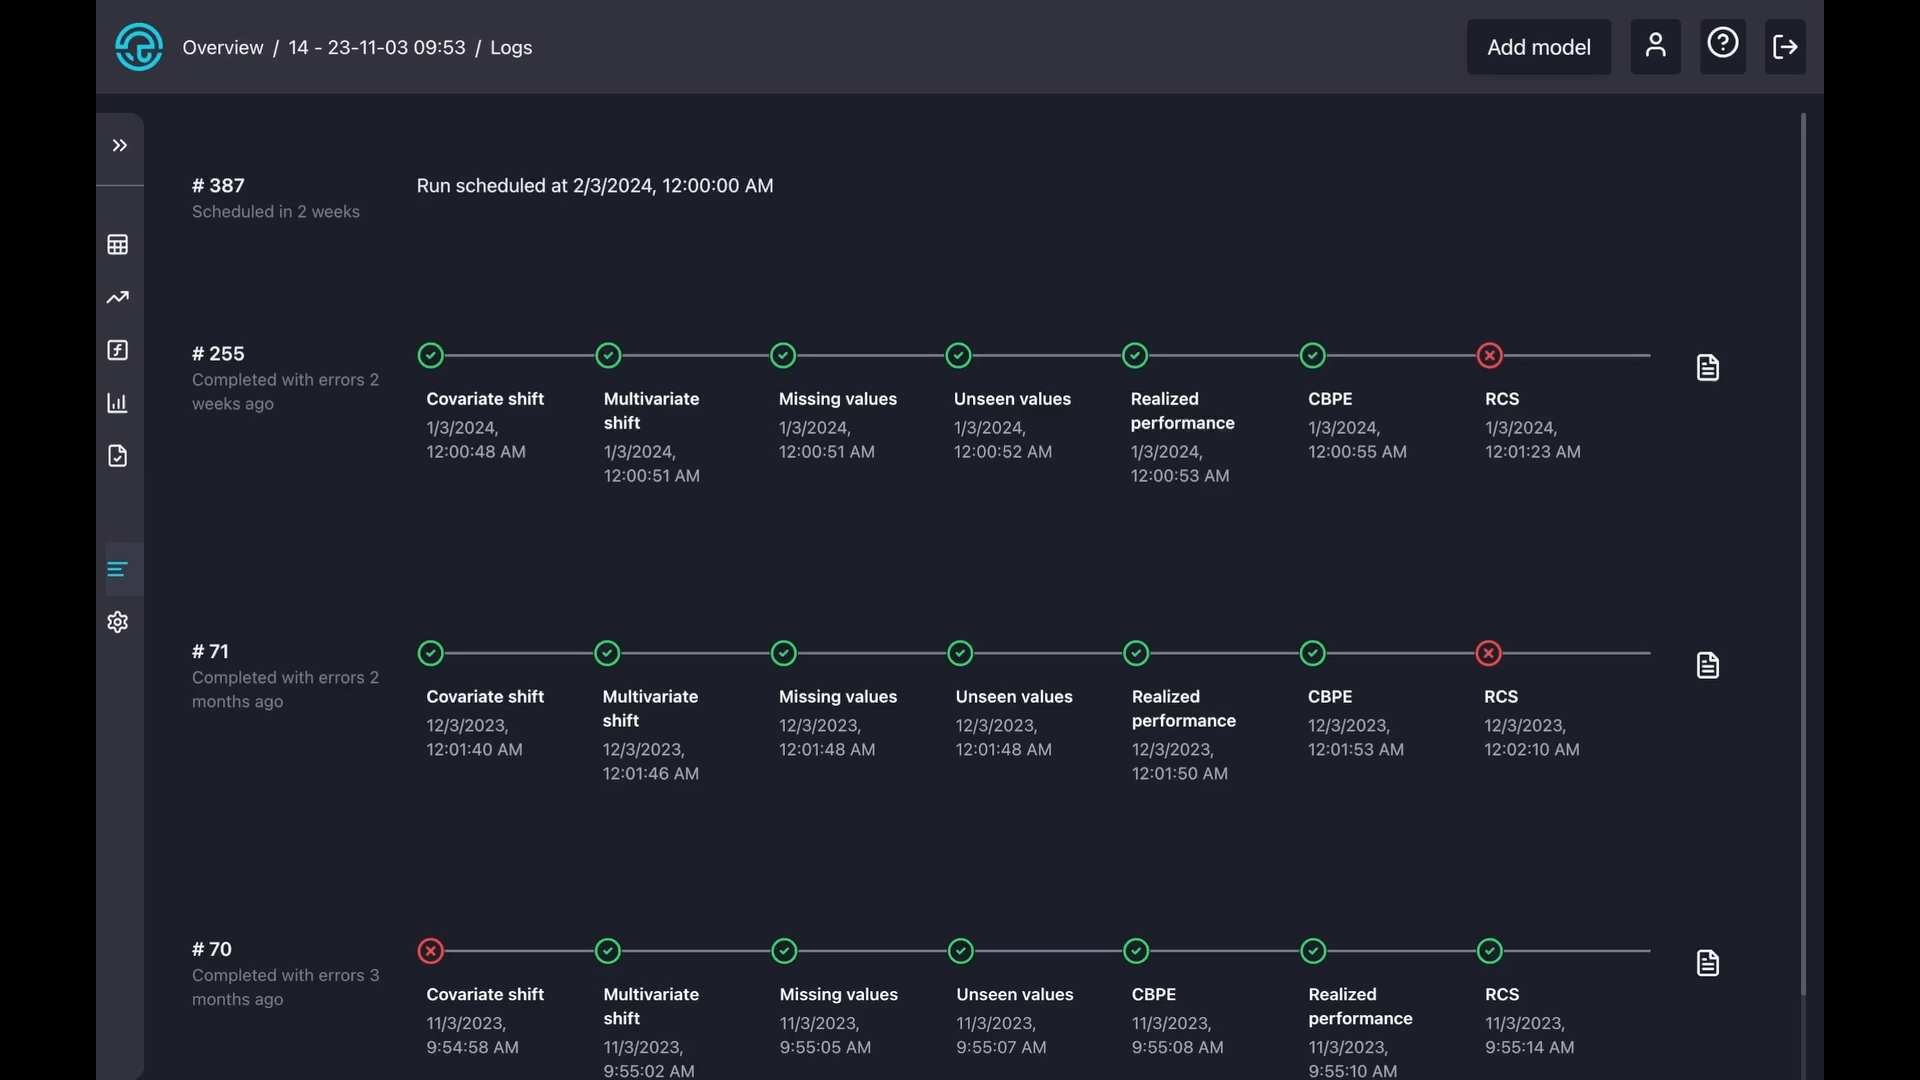This screenshot has width=1920, height=1080.
Task: Open the bar chart sidebar icon
Action: point(118,403)
